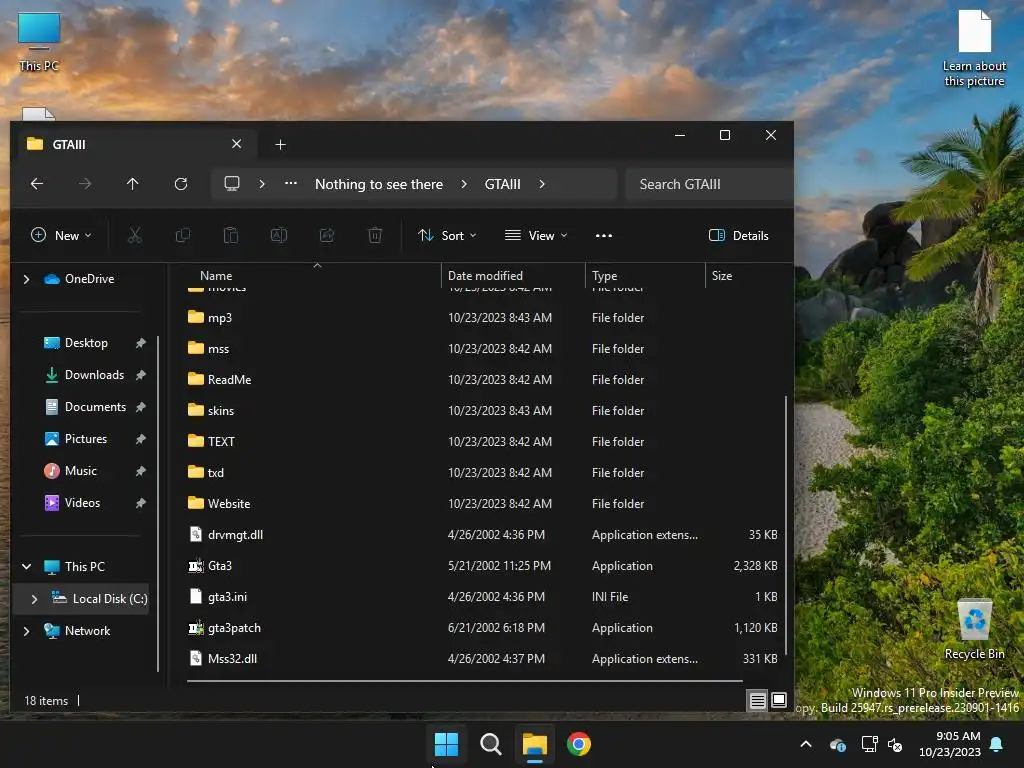The image size is (1024, 768).
Task: Select the Mss32.dll file
Action: coord(483,659)
